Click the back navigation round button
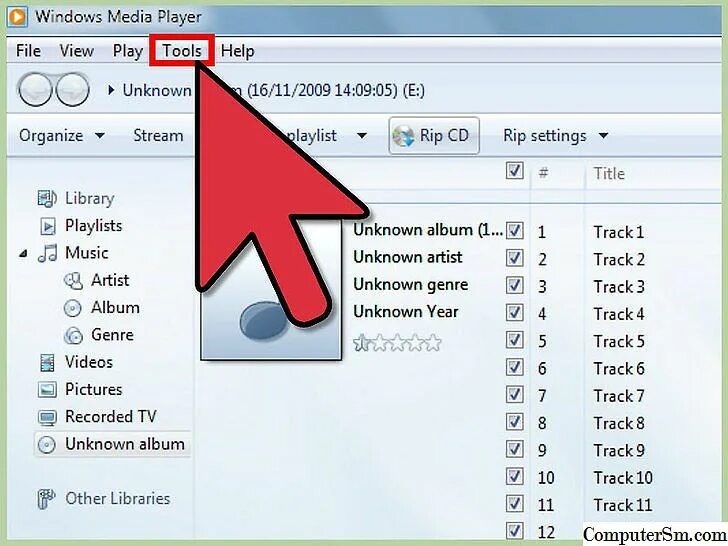This screenshot has width=728, height=546. pos(34,90)
